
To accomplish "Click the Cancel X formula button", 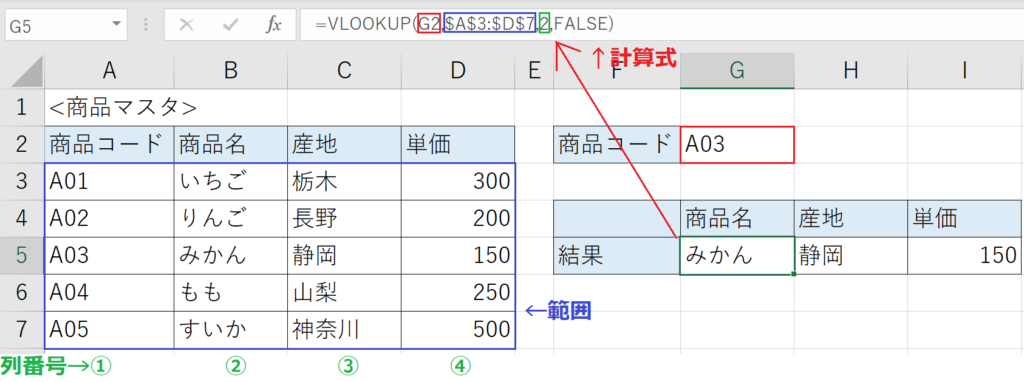I will tap(187, 25).
